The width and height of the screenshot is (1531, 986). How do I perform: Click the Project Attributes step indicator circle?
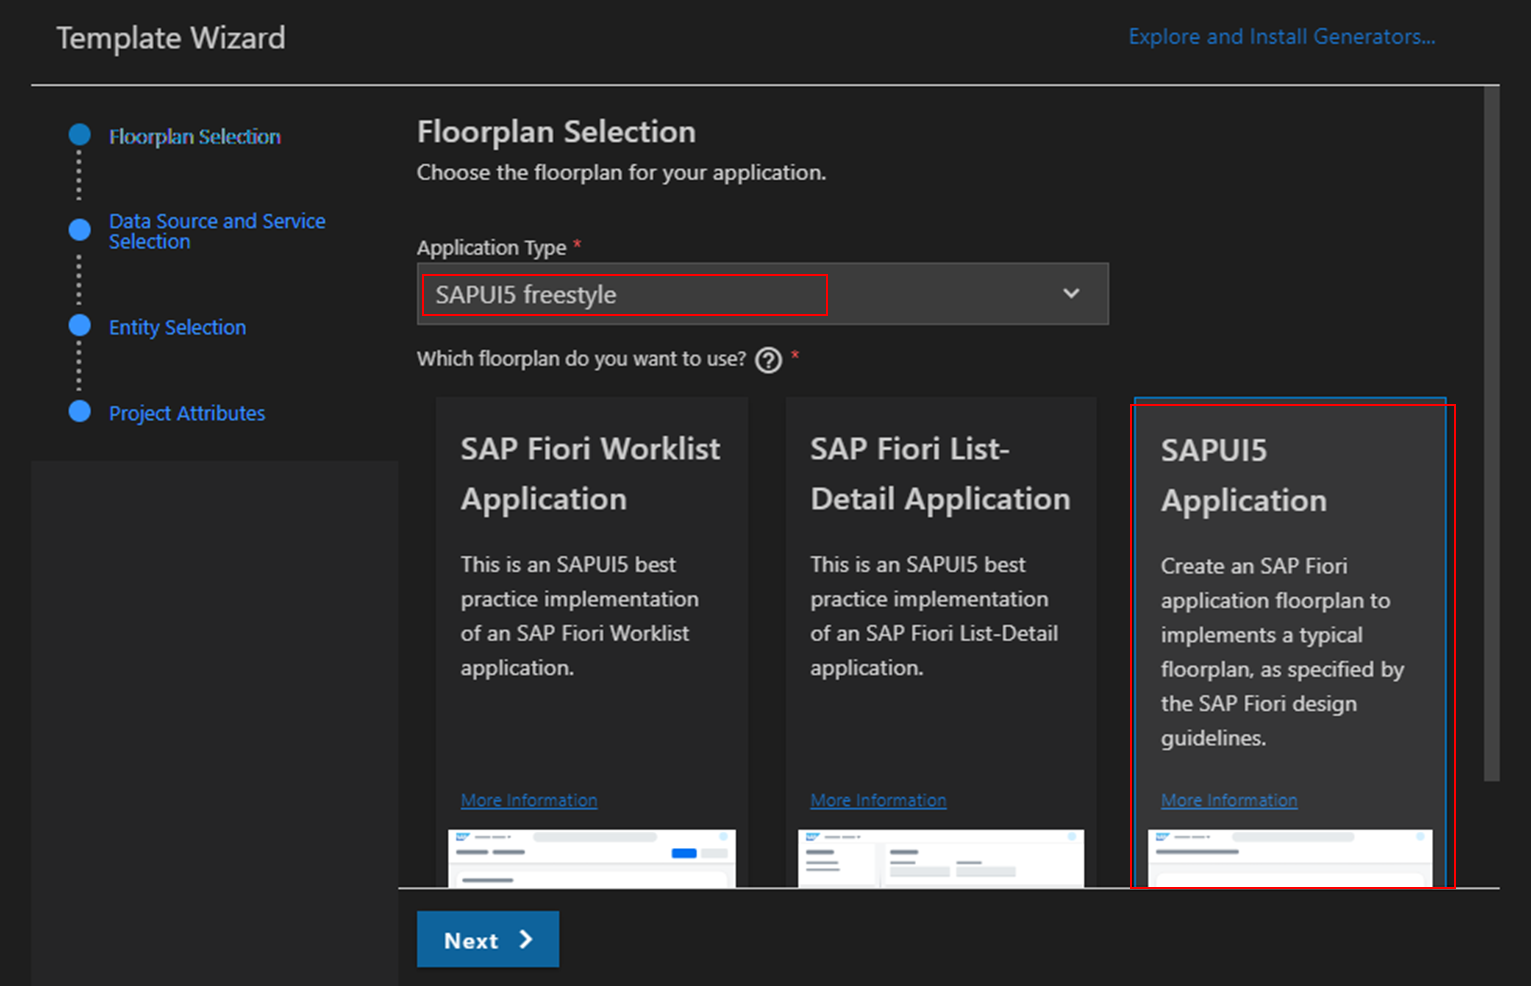79,411
